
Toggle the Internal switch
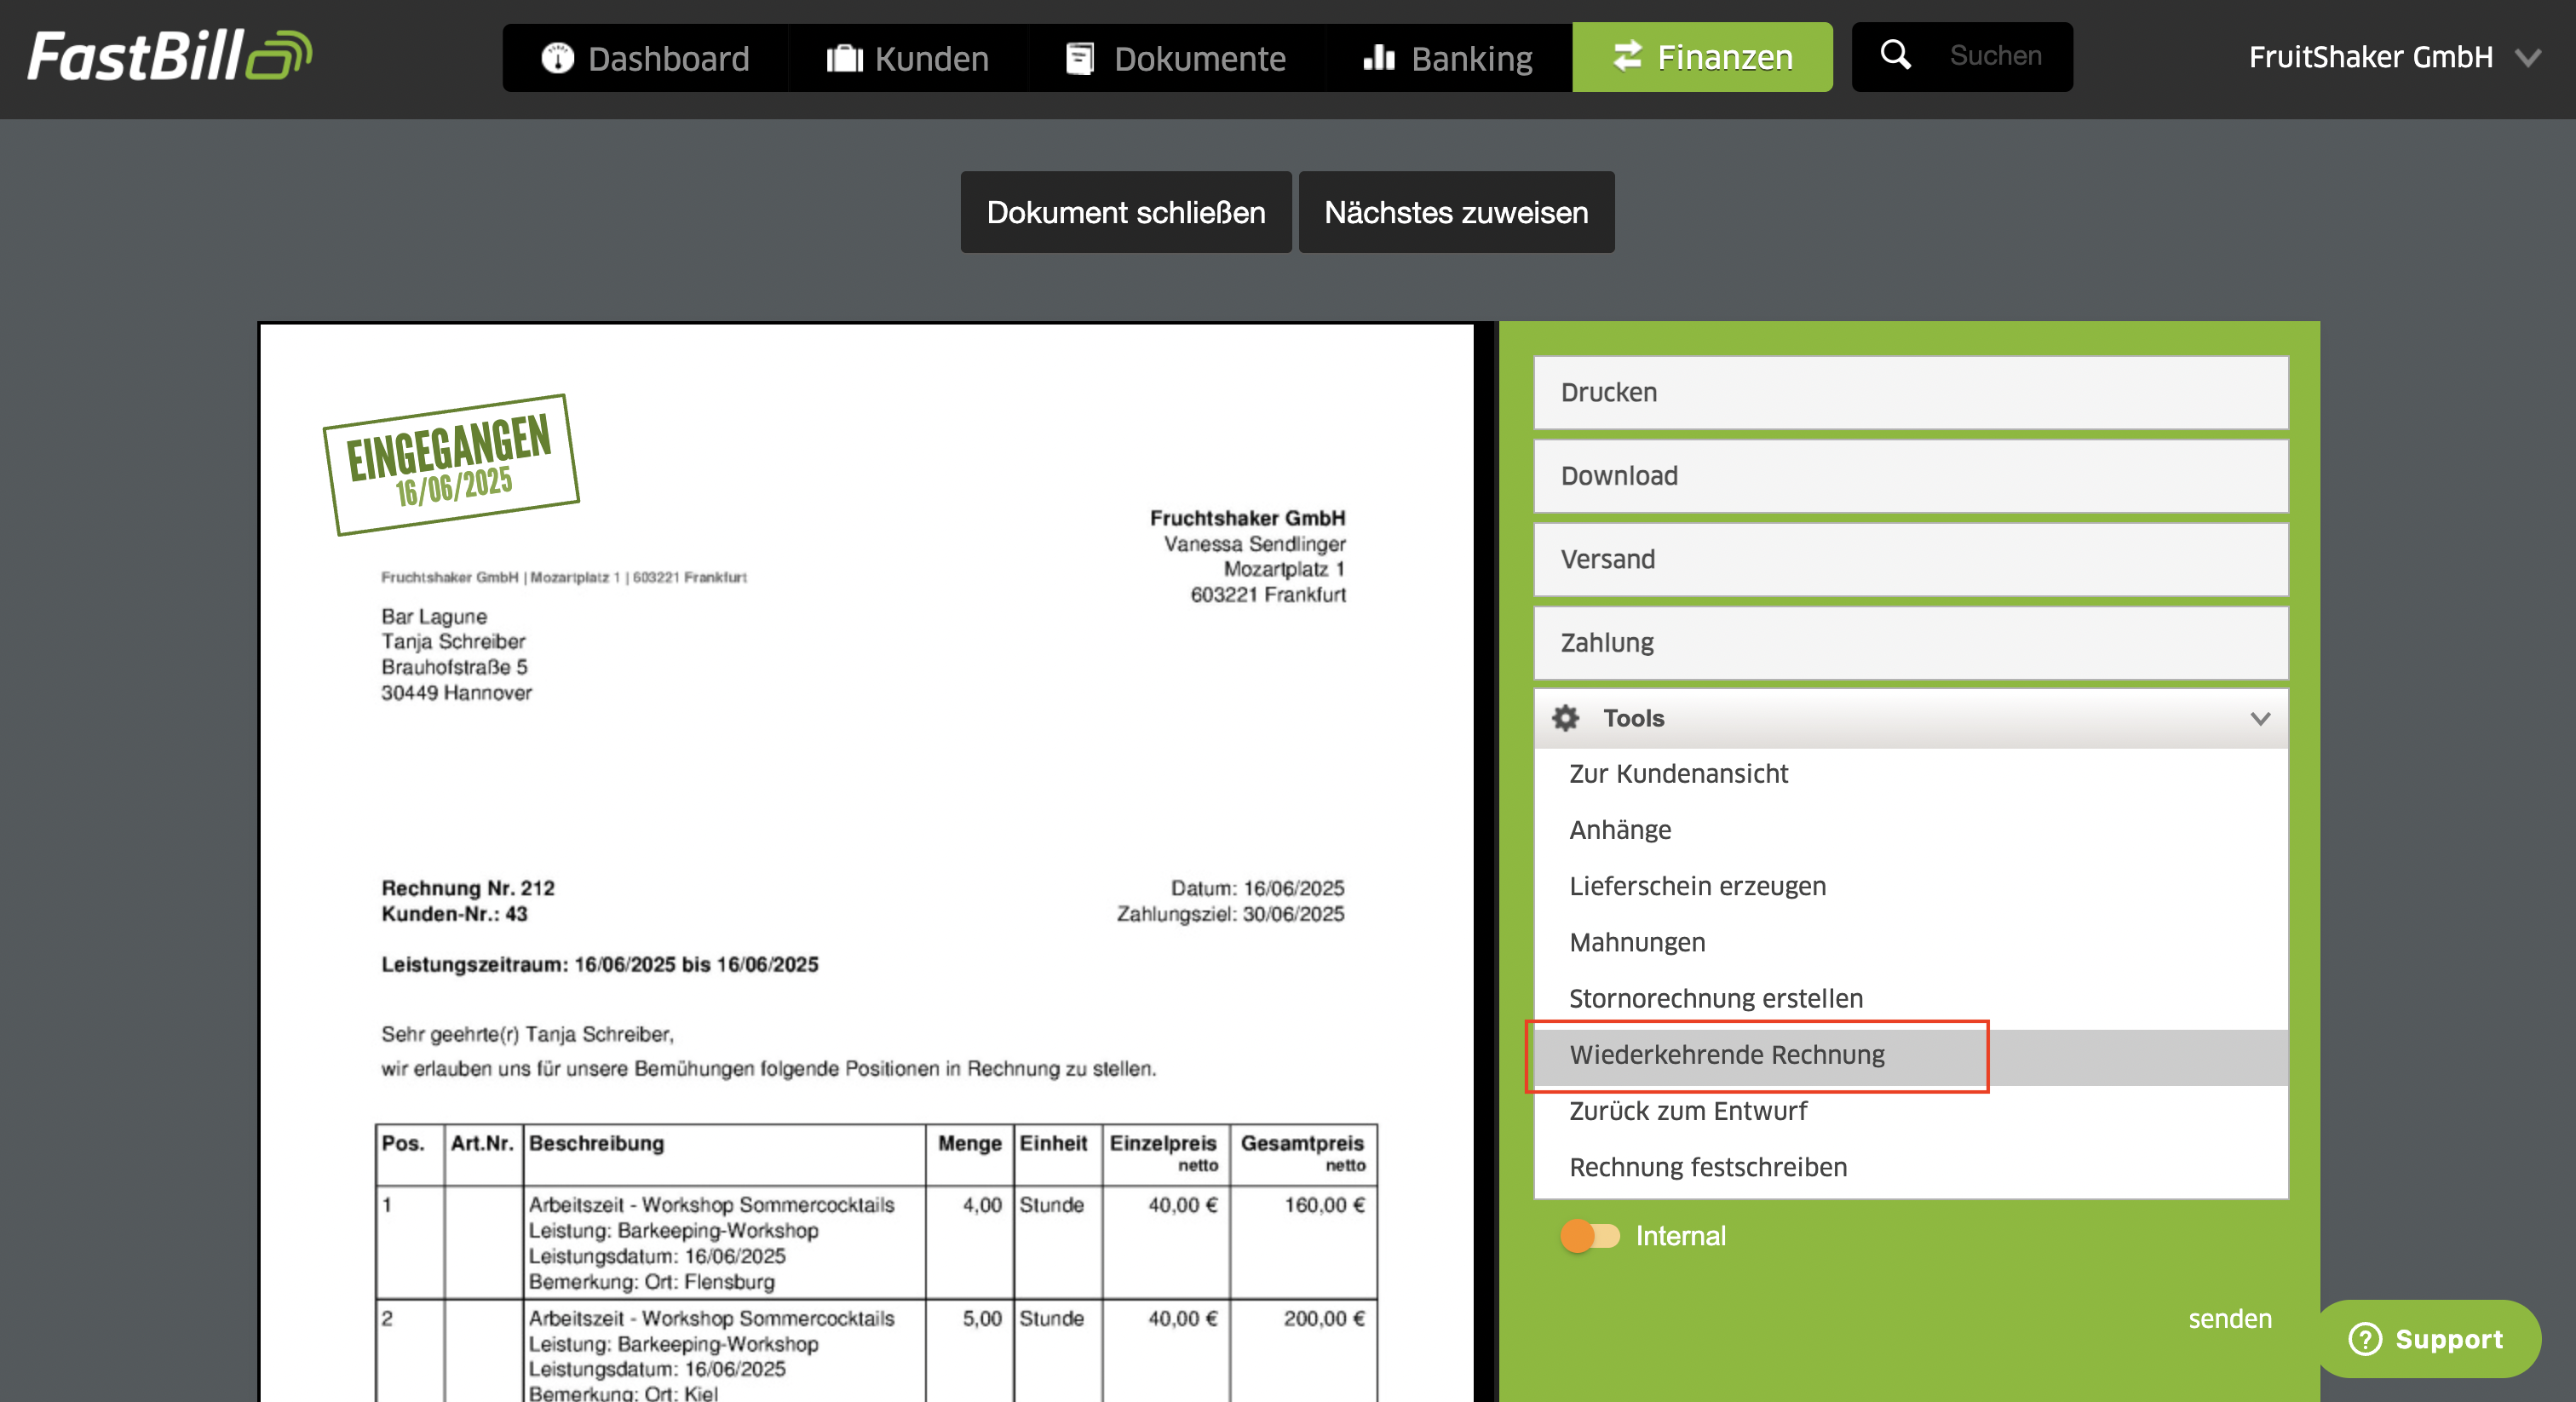point(1590,1236)
